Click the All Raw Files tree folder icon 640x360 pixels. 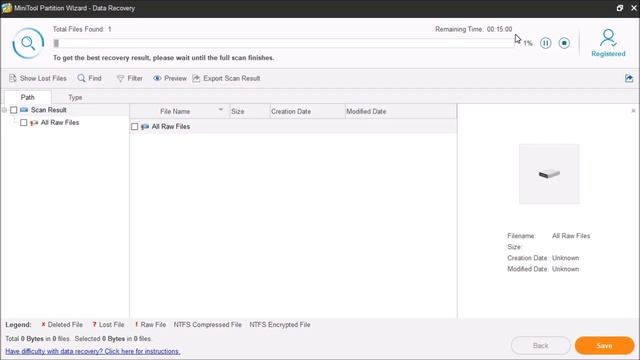click(34, 122)
